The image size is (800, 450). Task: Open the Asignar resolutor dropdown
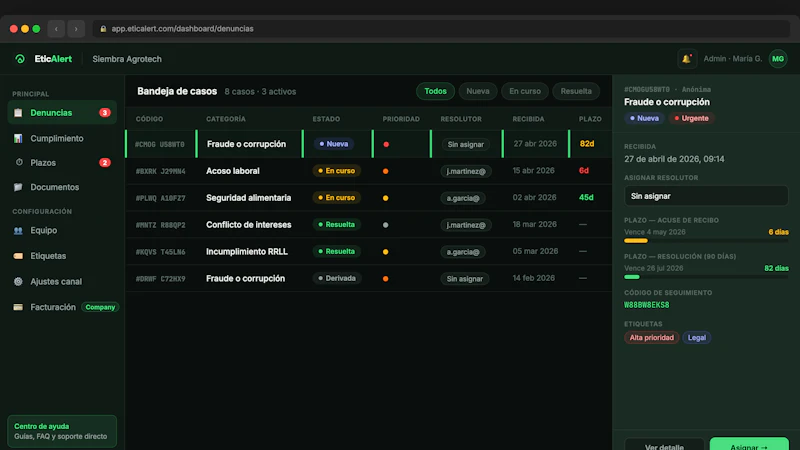pos(706,196)
